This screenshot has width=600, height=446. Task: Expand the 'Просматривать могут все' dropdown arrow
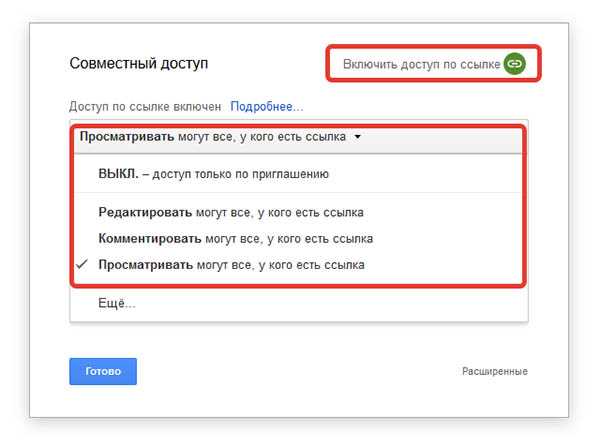pyautogui.click(x=357, y=137)
